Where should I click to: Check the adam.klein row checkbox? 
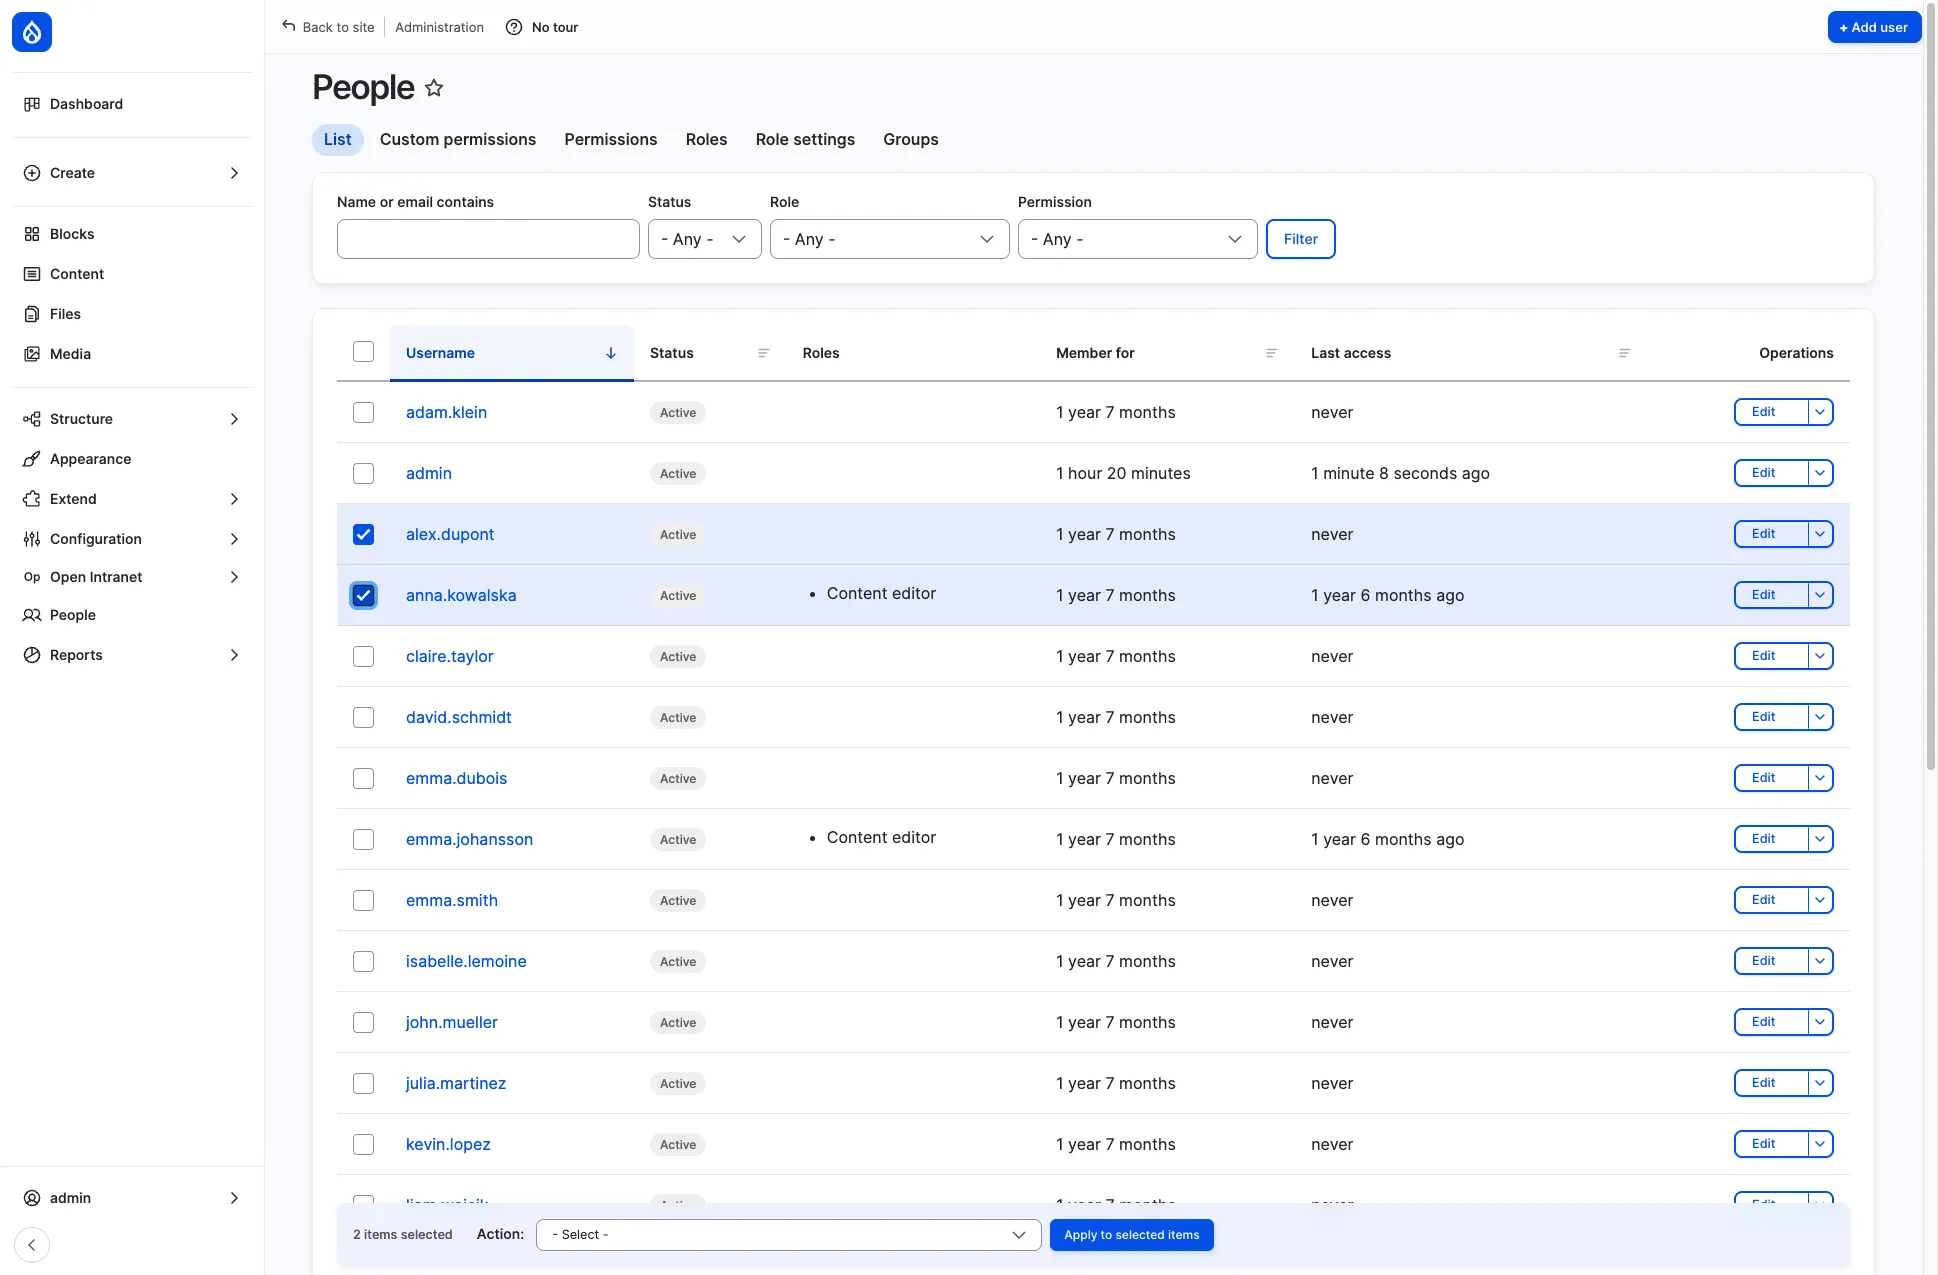363,413
